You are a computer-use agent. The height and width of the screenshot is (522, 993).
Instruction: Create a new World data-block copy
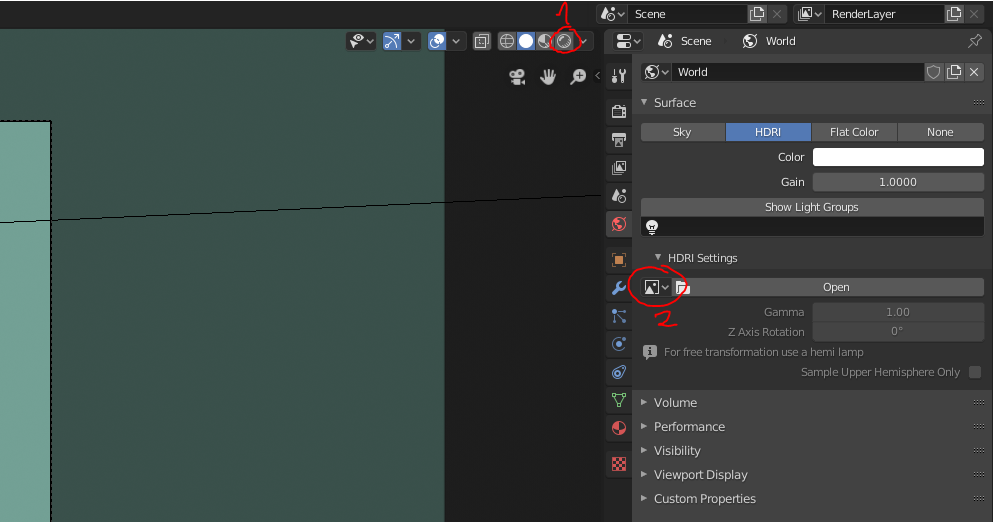(954, 72)
